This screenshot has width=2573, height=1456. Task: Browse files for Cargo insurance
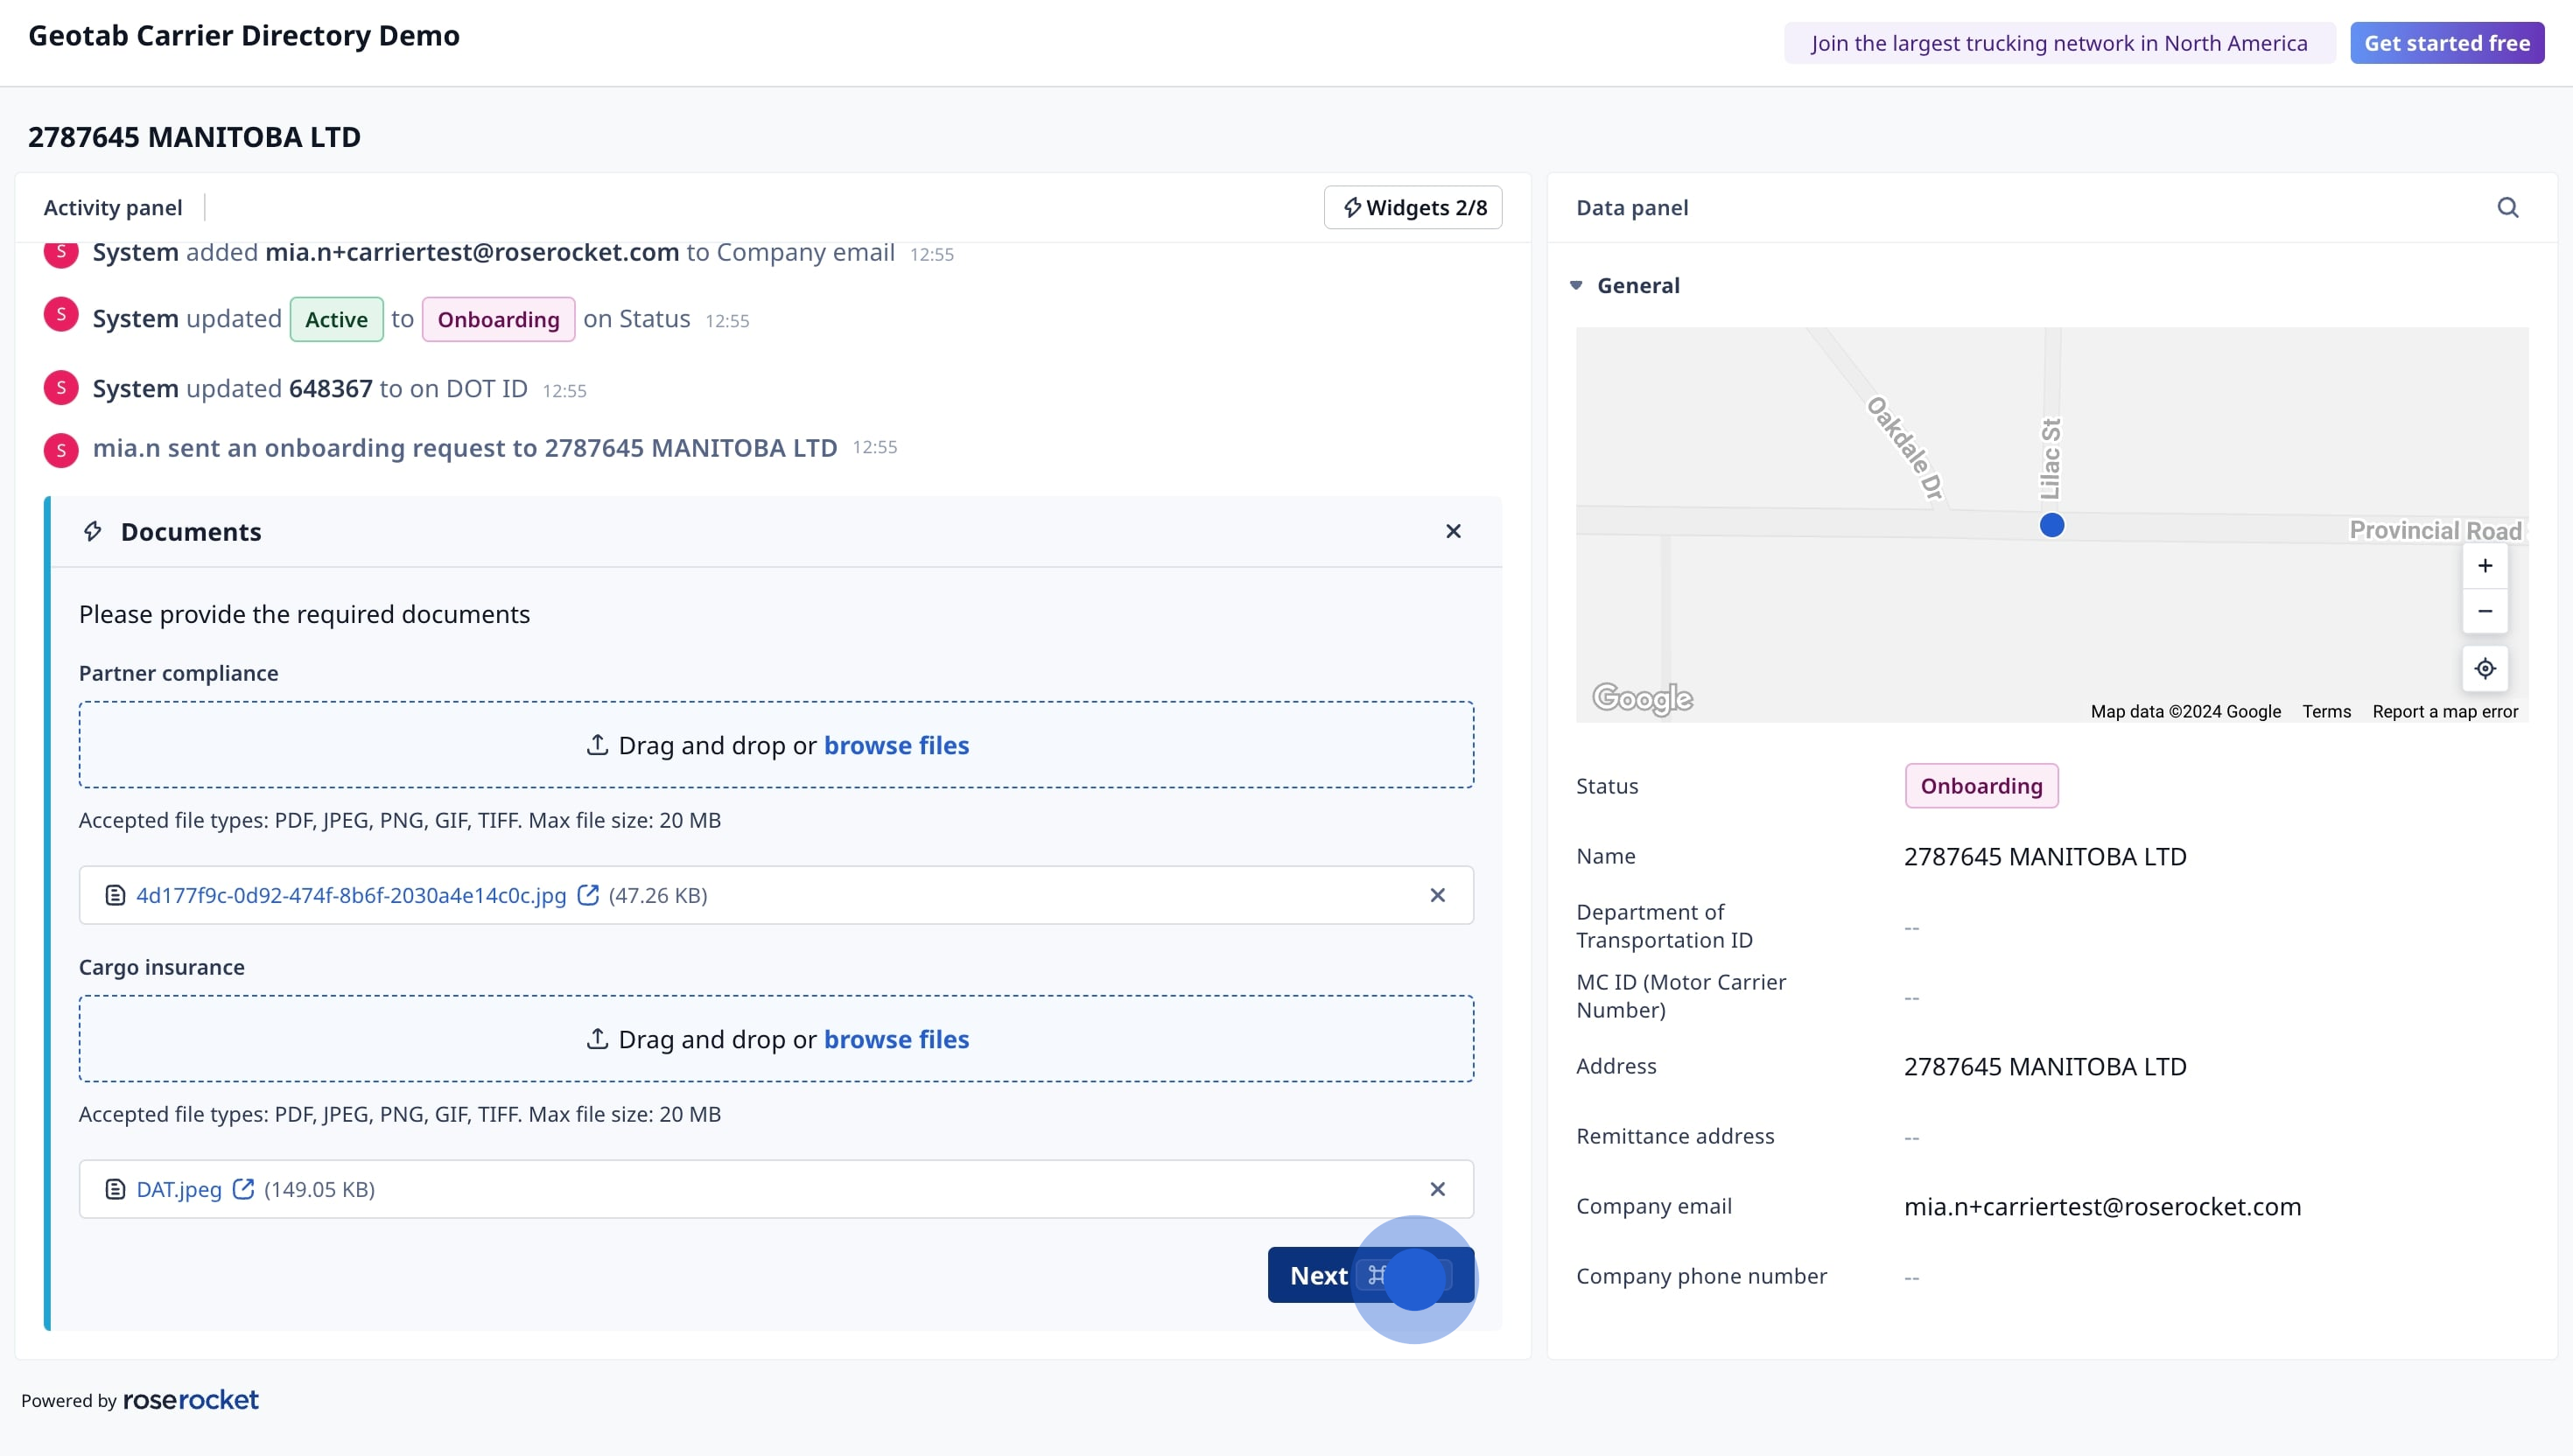[896, 1039]
